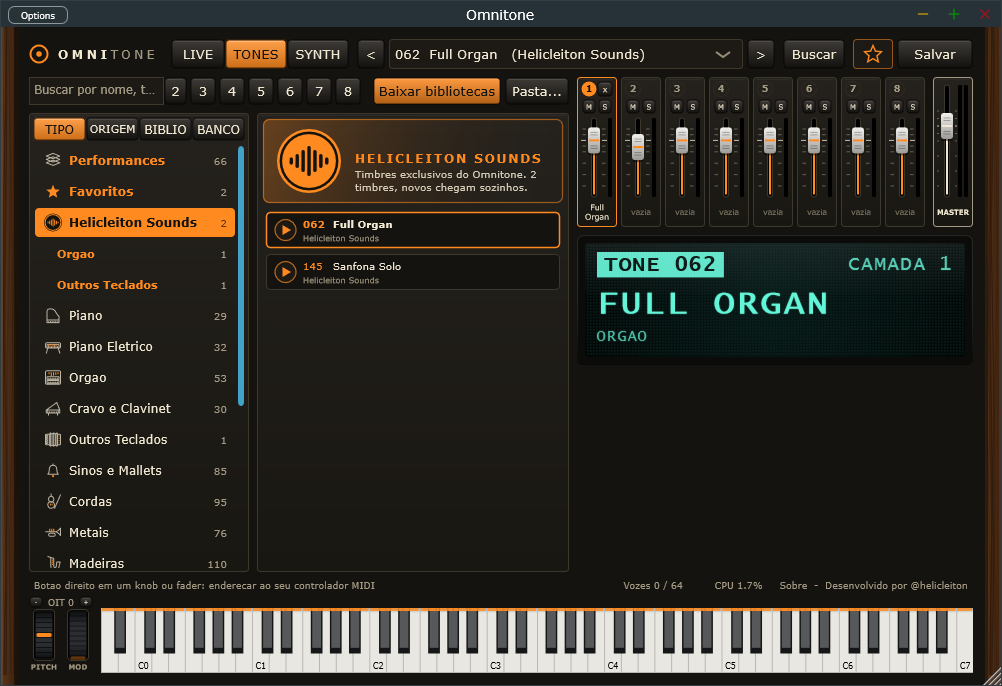Click the Cordas violin icon
Viewport: 1002px width, 686px height.
click(53, 501)
